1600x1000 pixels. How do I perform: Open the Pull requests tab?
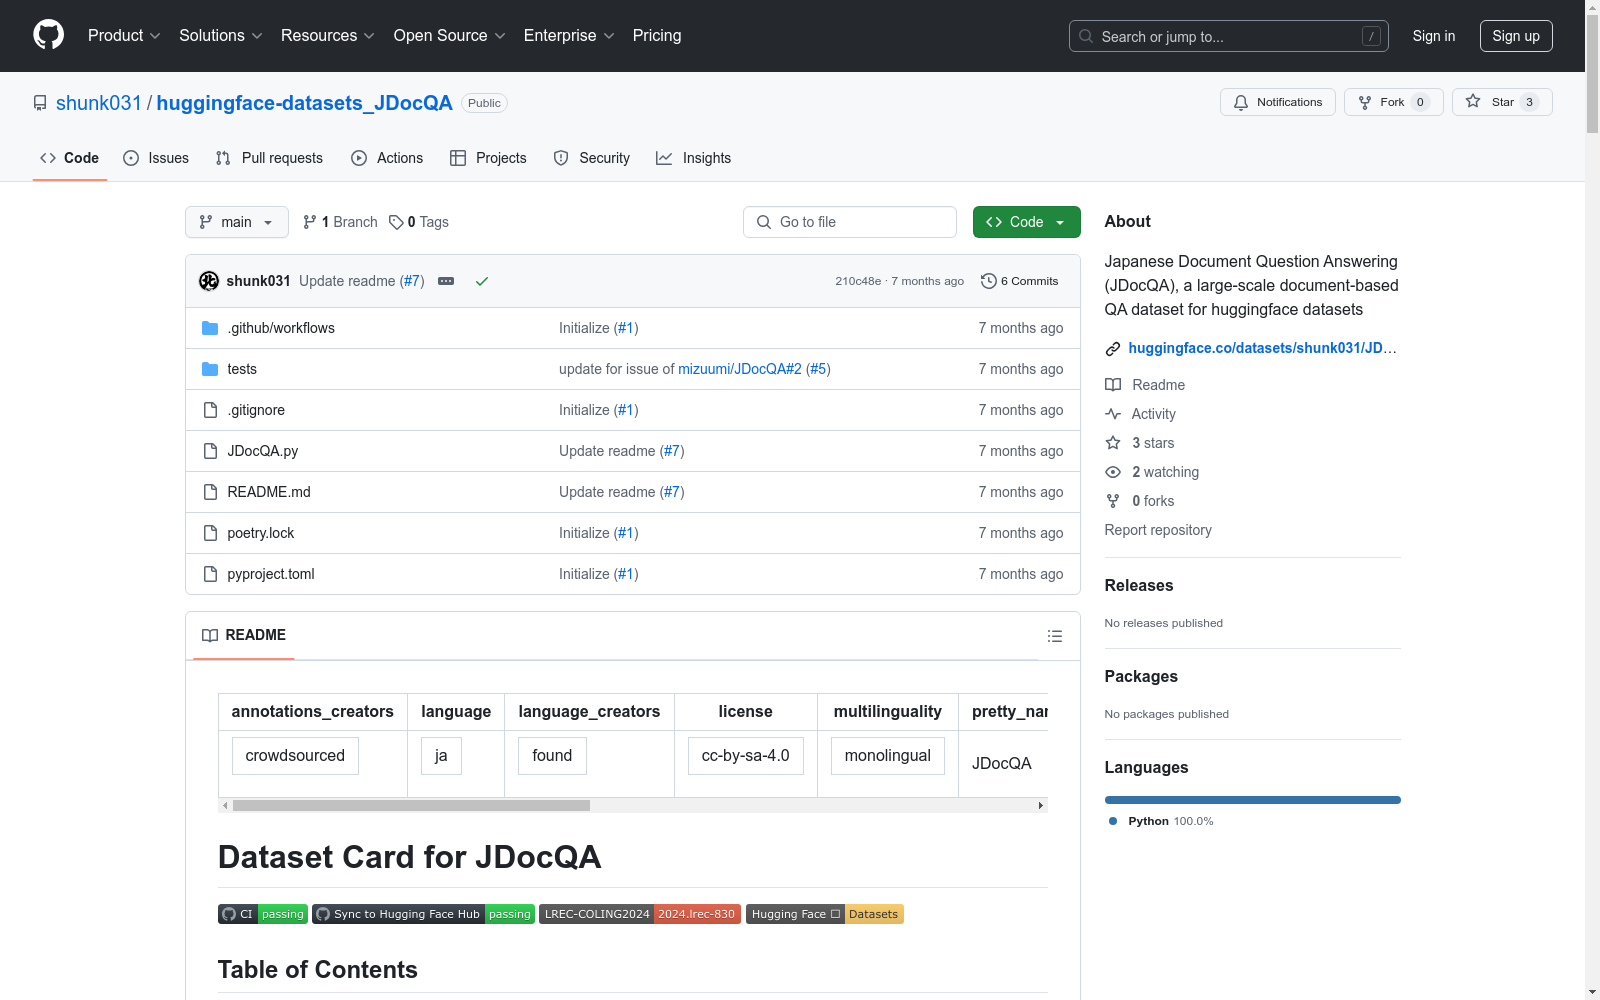269,158
